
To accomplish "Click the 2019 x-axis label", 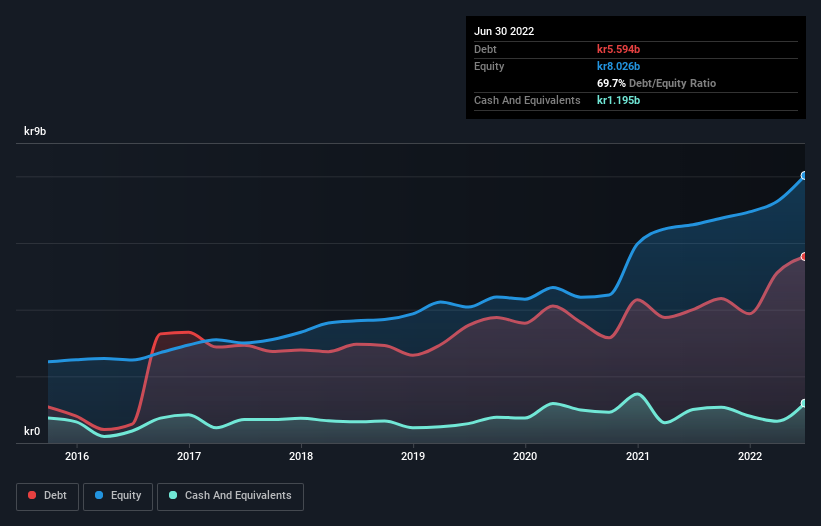I will [413, 456].
